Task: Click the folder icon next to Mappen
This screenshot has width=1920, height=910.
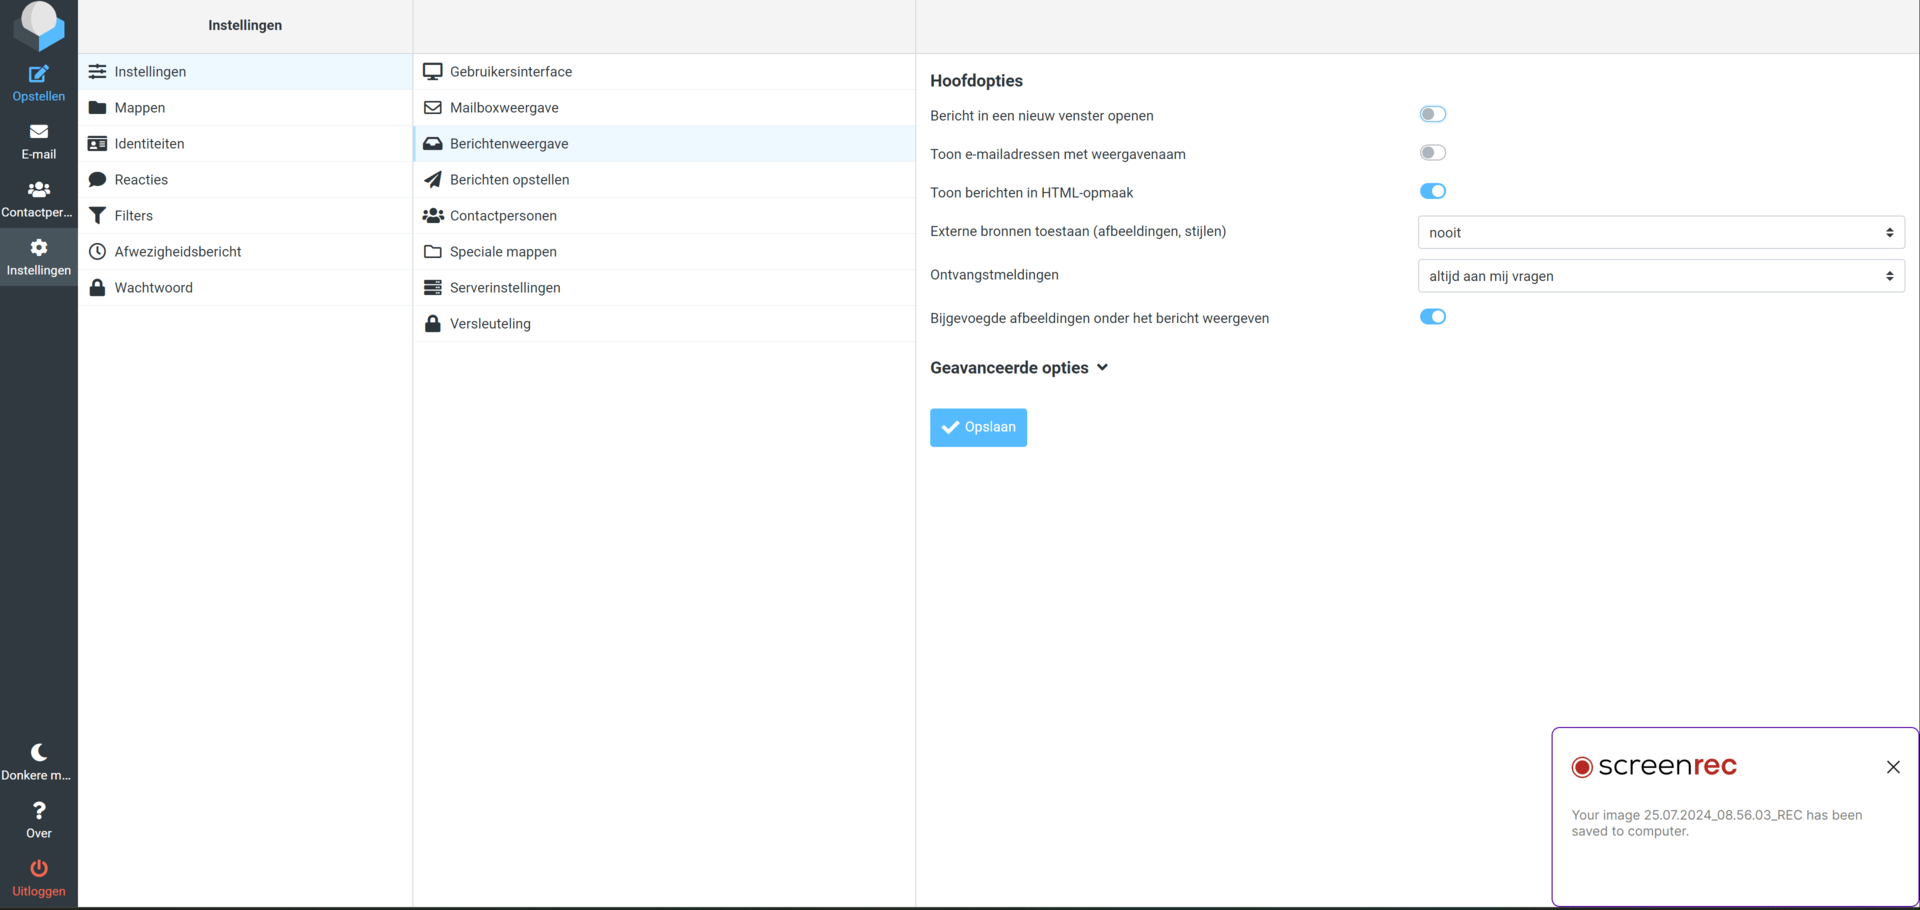Action: click(x=97, y=108)
